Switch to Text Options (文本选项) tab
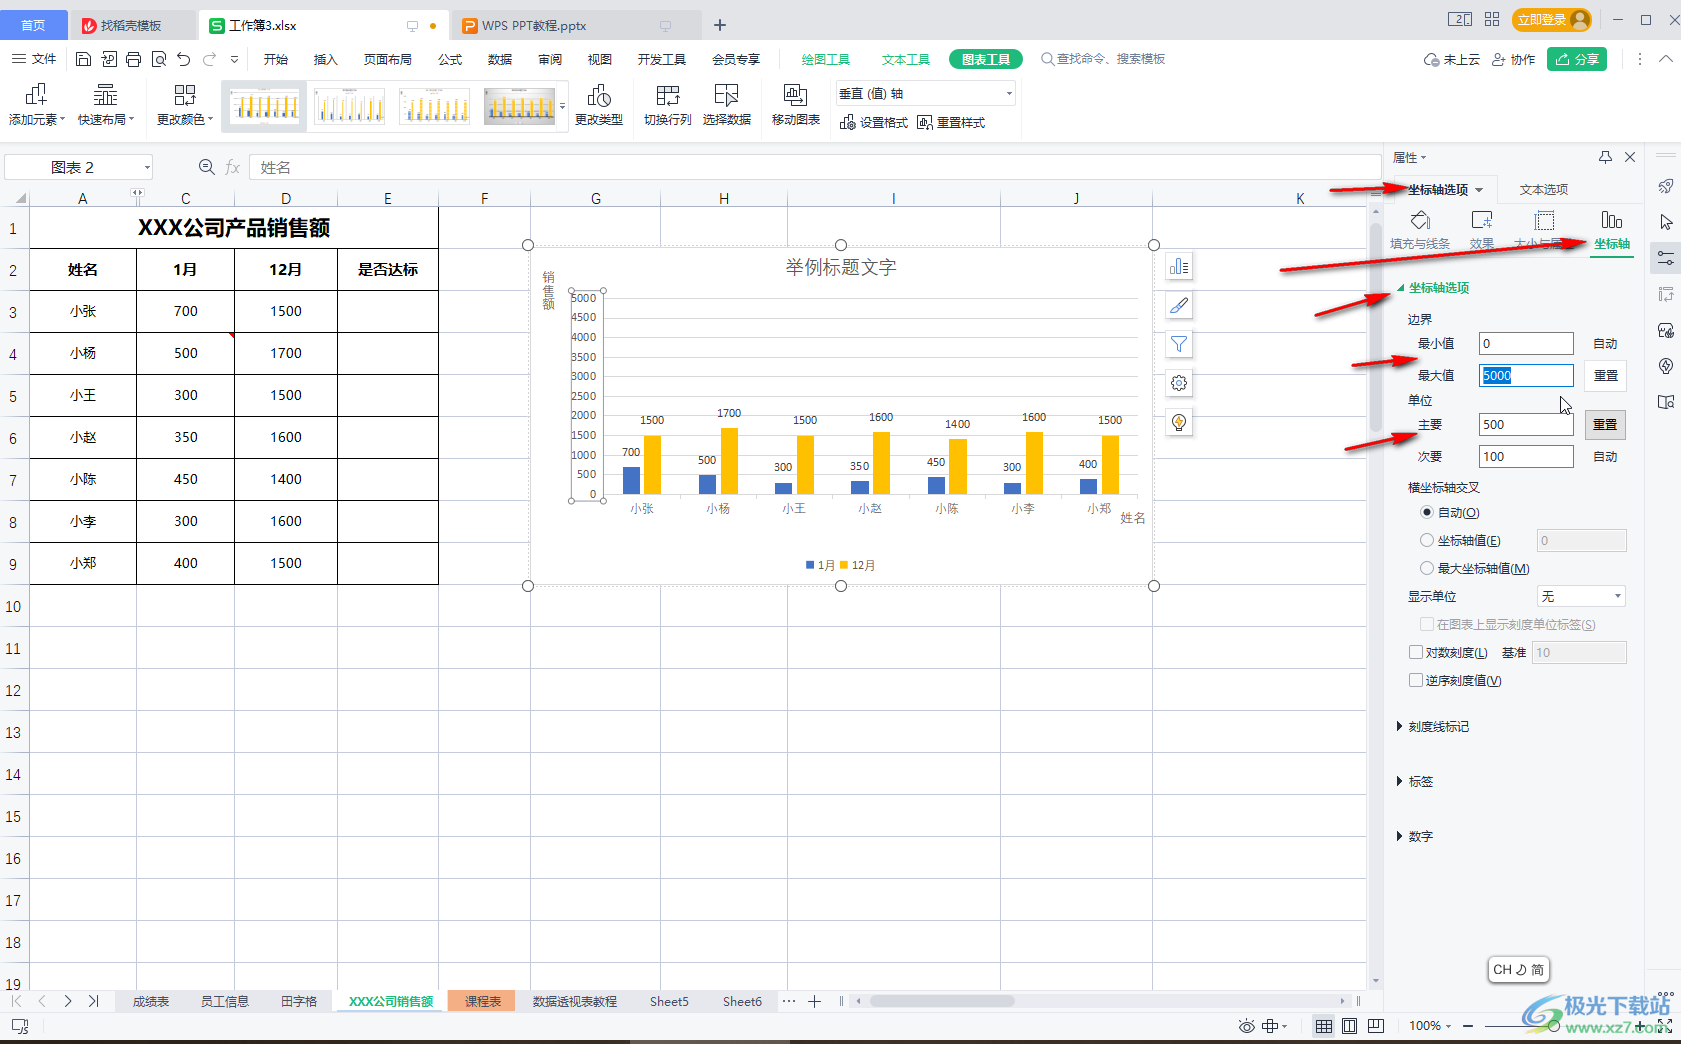This screenshot has height=1044, width=1681. click(1544, 189)
